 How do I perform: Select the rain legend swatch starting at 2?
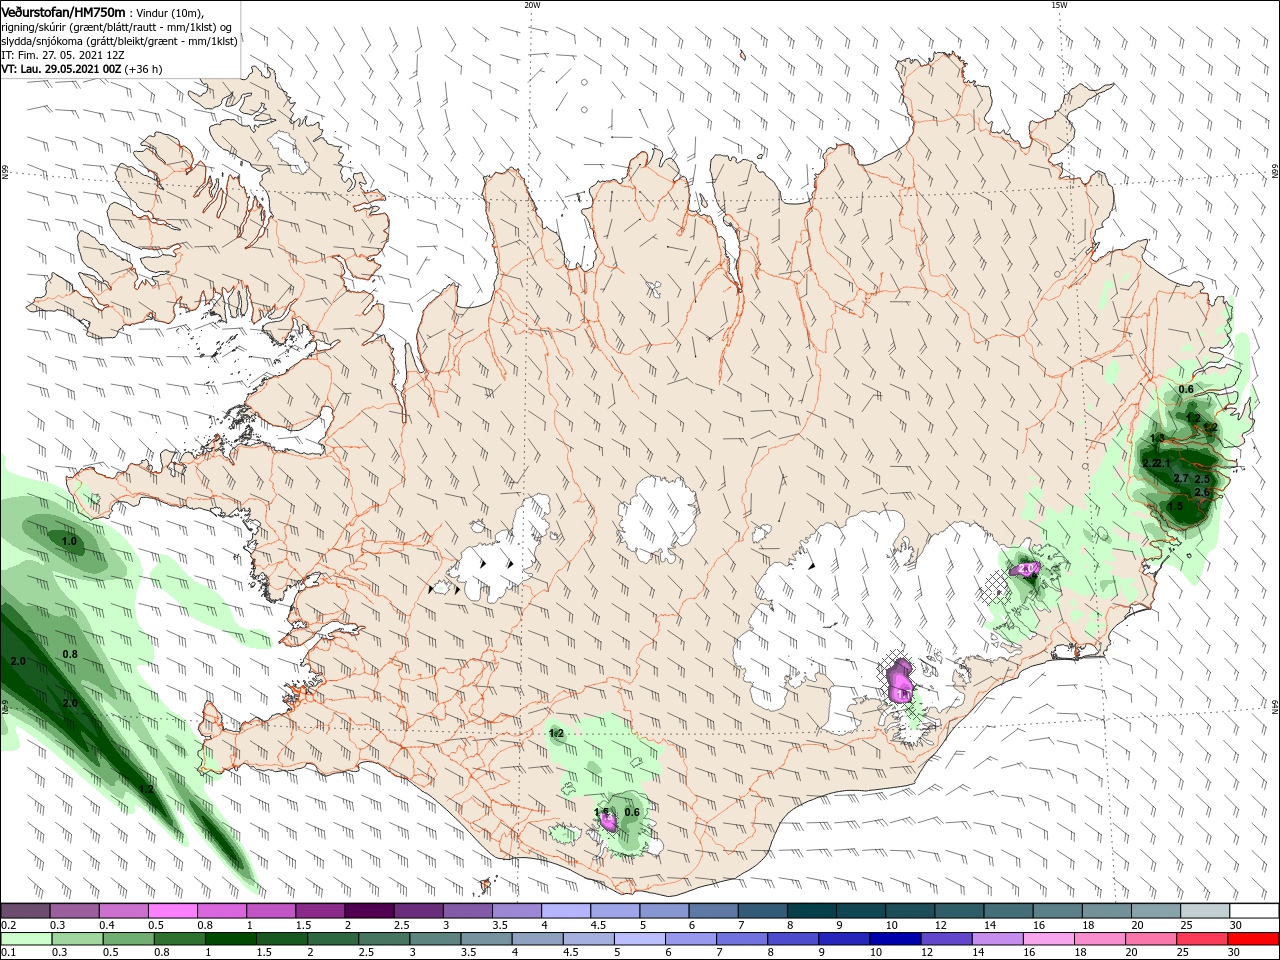pos(333,939)
